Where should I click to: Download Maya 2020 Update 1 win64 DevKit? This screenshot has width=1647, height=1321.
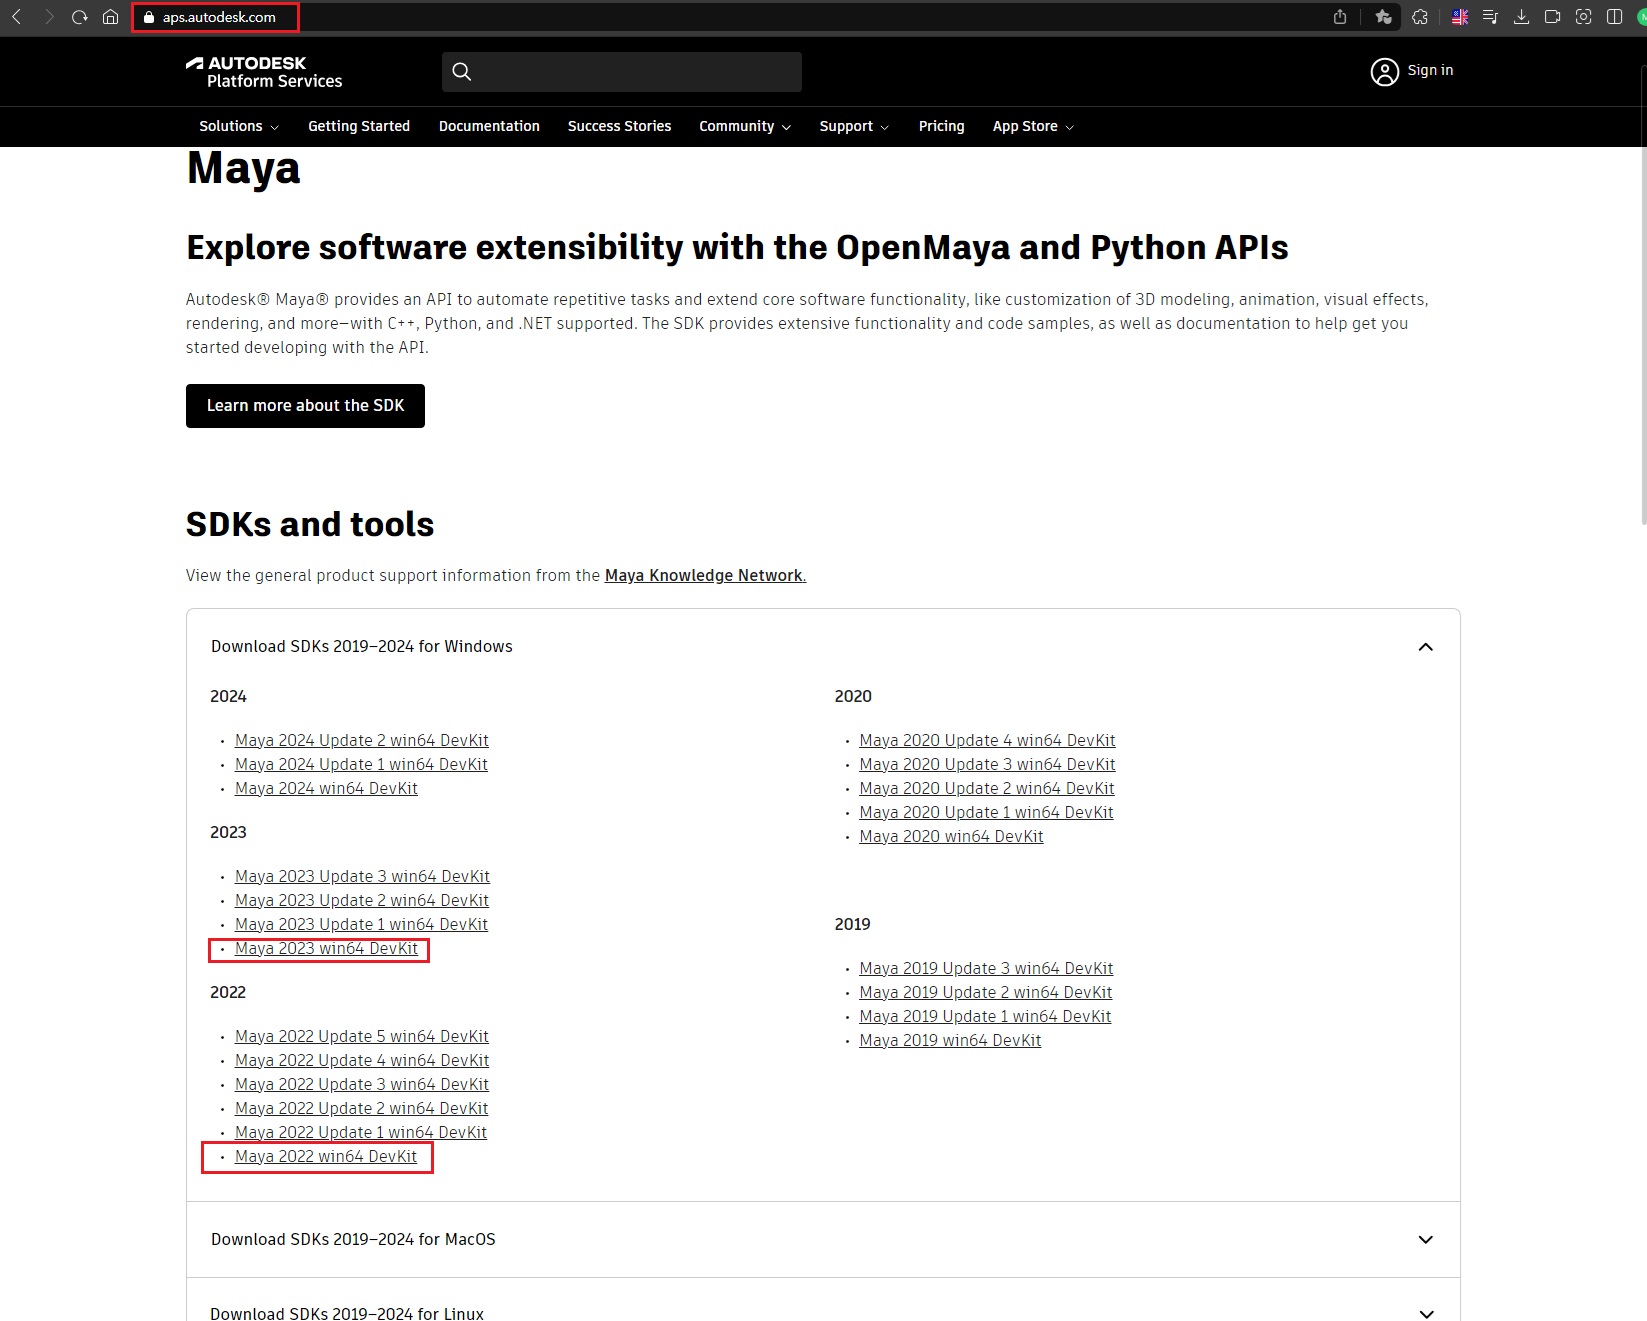point(986,813)
